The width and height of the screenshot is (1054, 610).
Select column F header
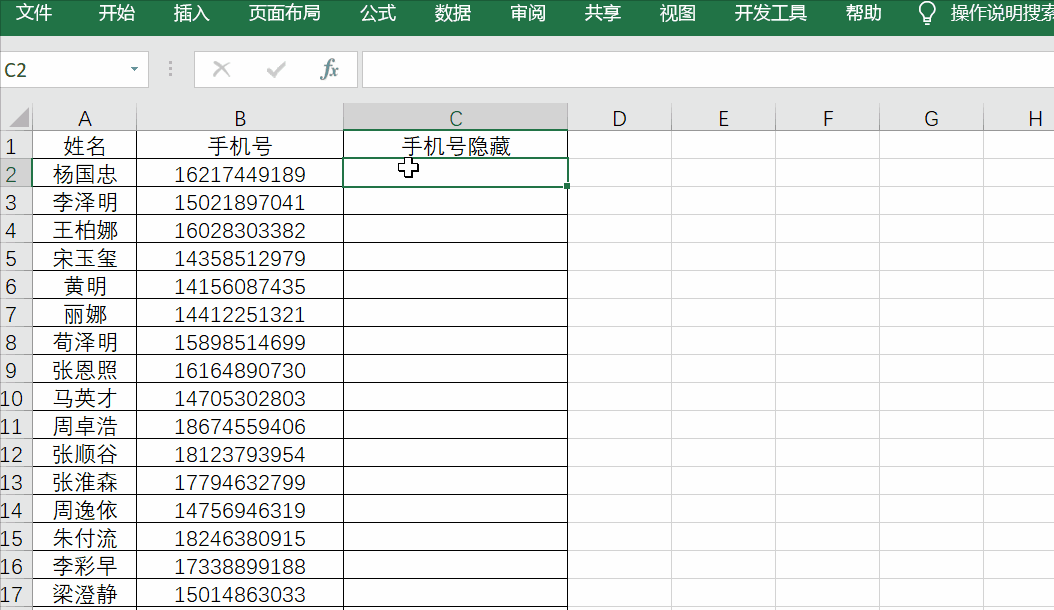827,118
